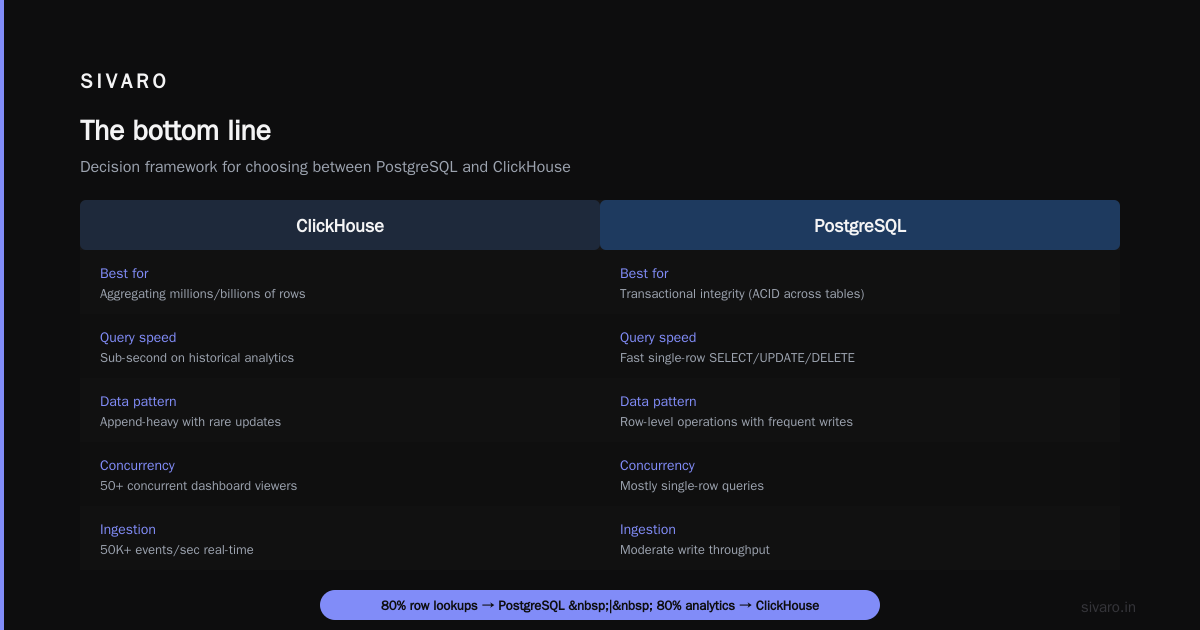The width and height of the screenshot is (1200, 630).
Task: Open the sivaro.in link
Action: (x=1108, y=607)
